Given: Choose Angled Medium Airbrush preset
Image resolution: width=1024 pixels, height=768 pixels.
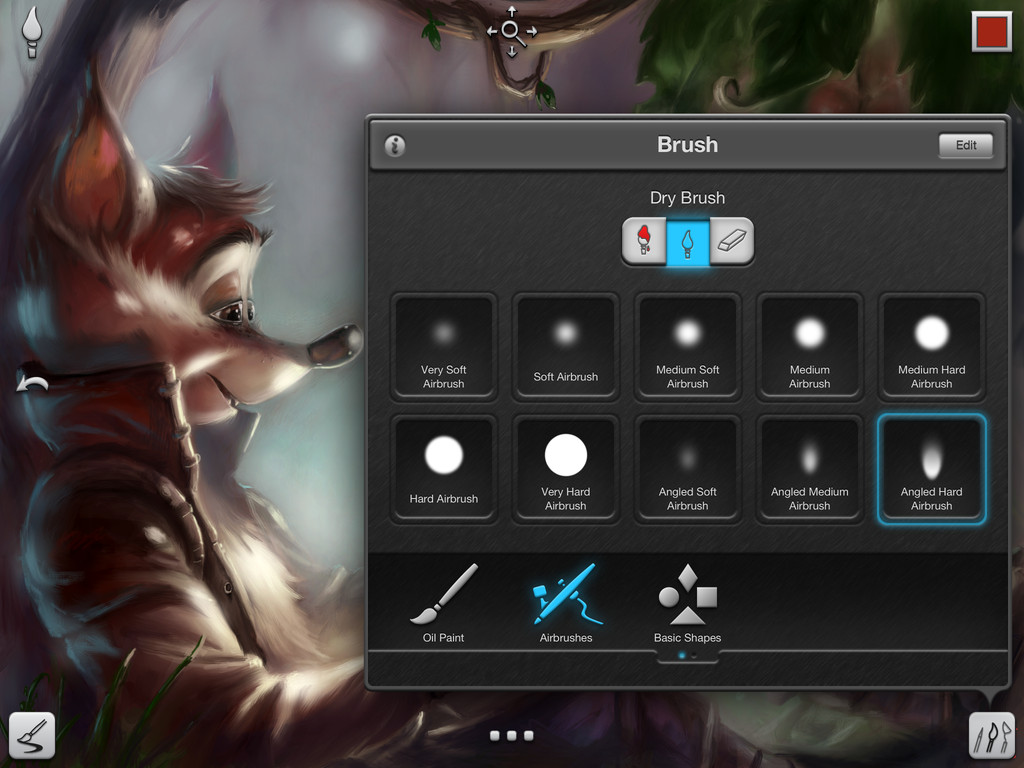Looking at the screenshot, I should pos(810,469).
